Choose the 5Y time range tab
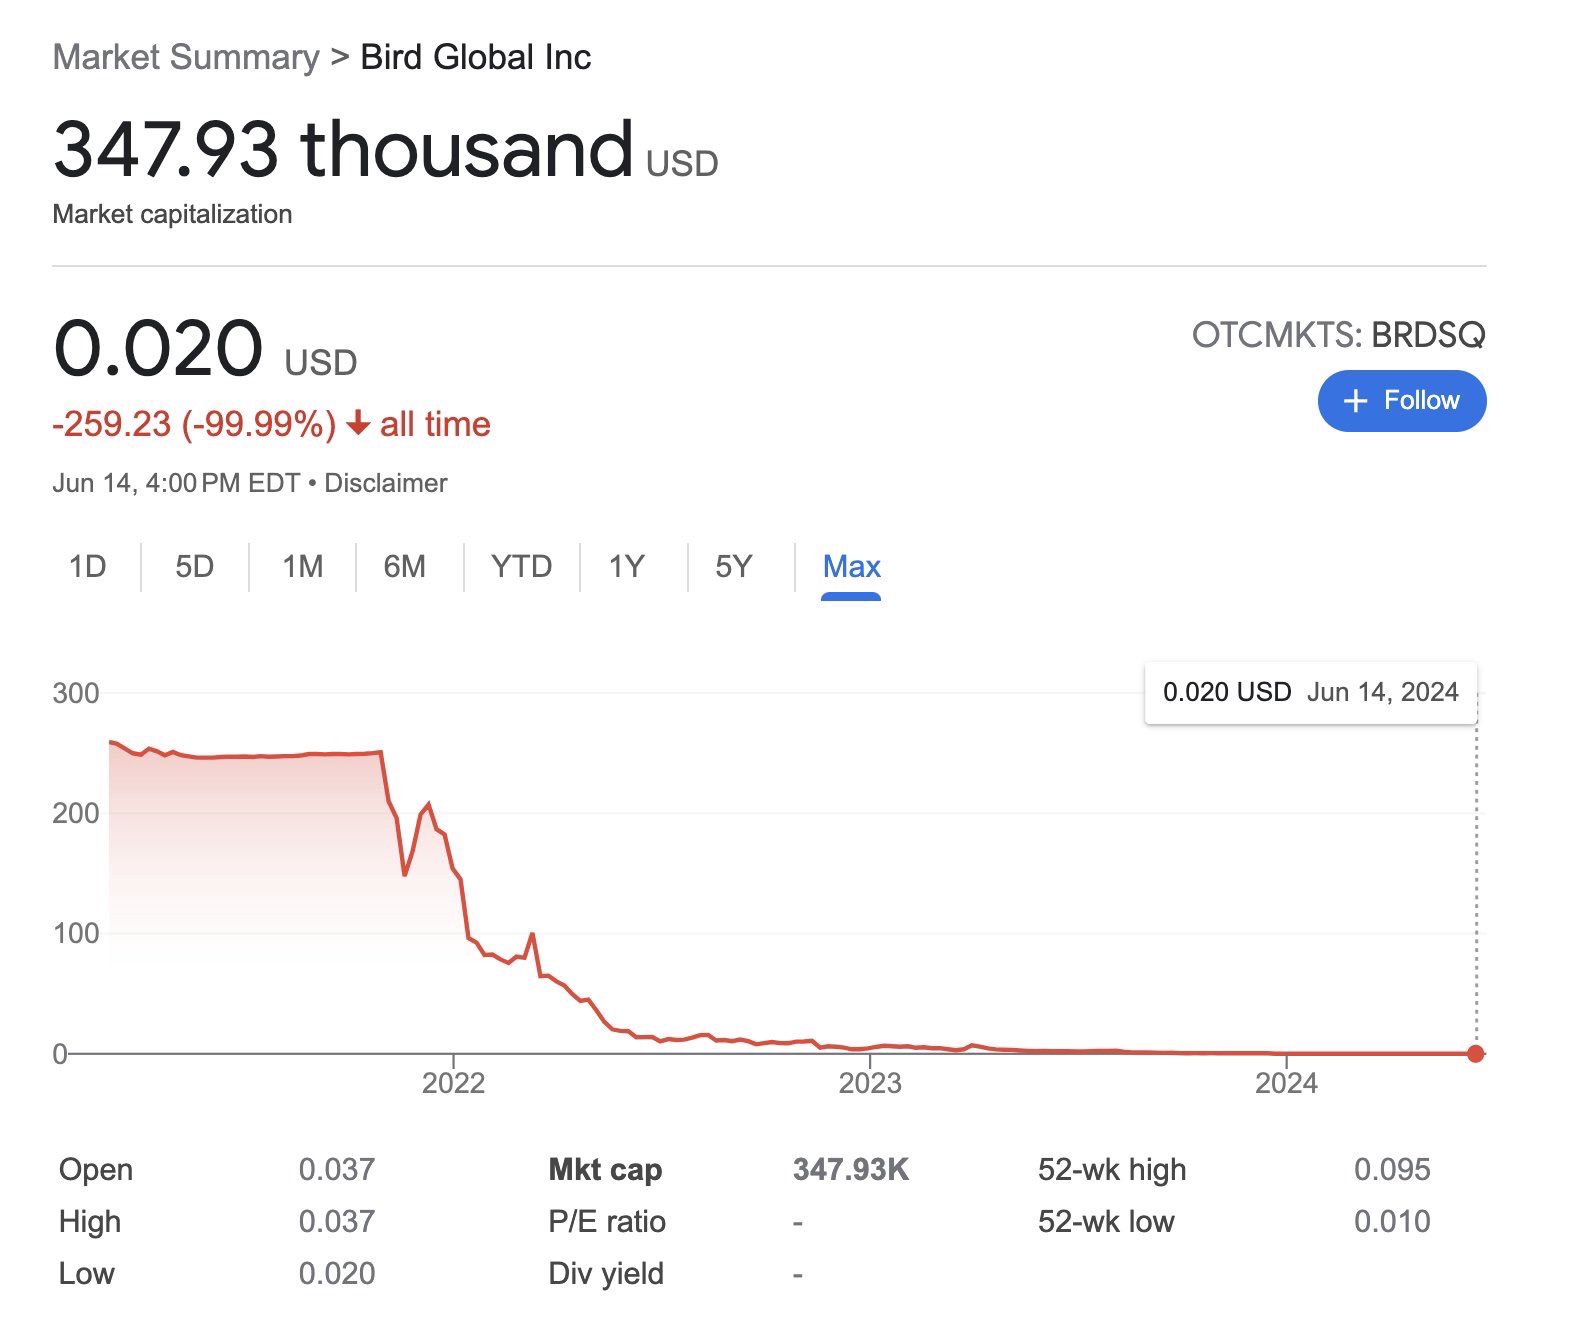Viewport: 1572px width, 1322px height. pyautogui.click(x=733, y=567)
